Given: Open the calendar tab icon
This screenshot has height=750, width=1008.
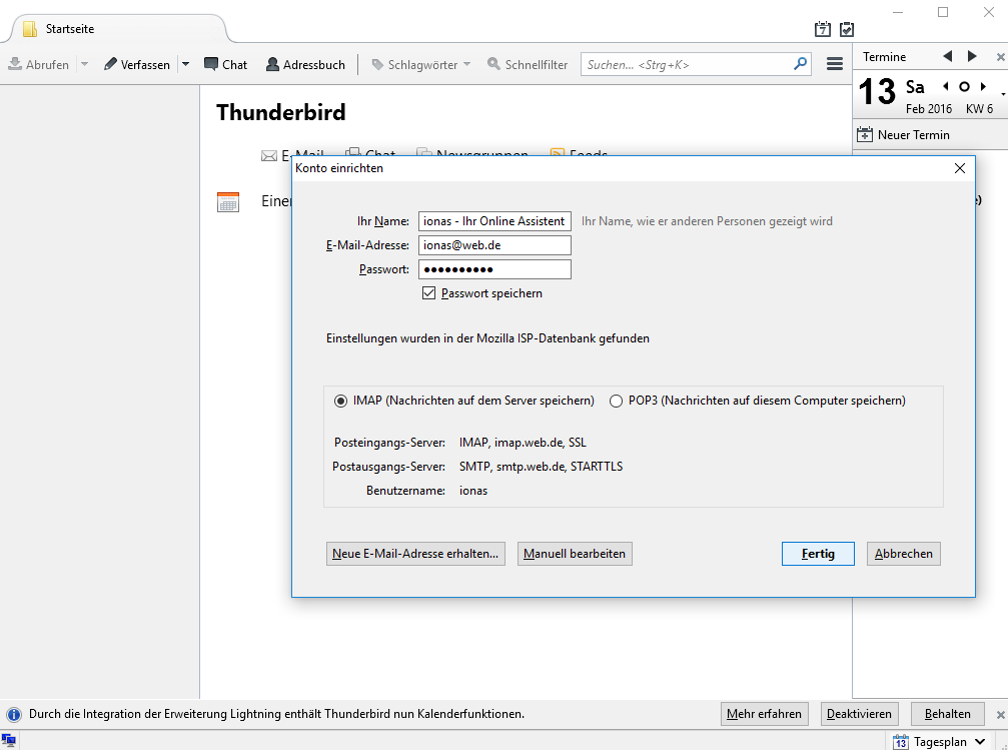Looking at the screenshot, I should coord(823,29).
